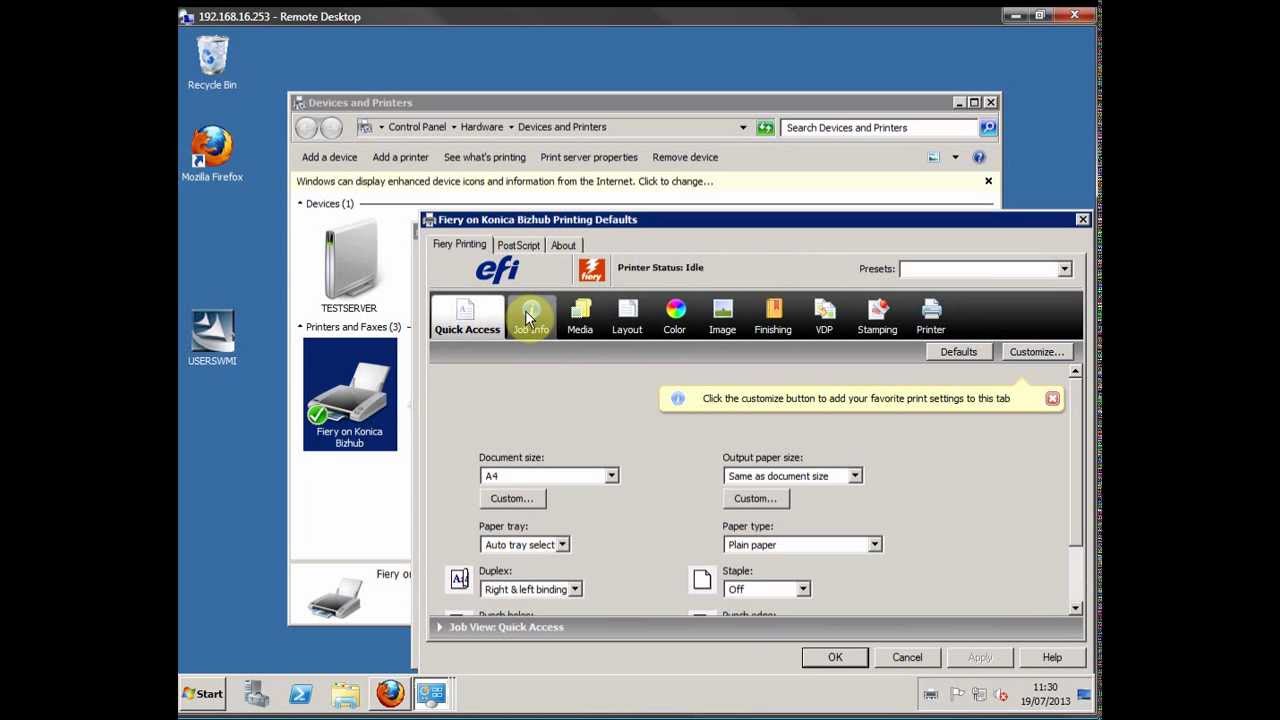The image size is (1280, 720).
Task: Open Server Manager icon in taskbar
Action: pyautogui.click(x=257, y=693)
